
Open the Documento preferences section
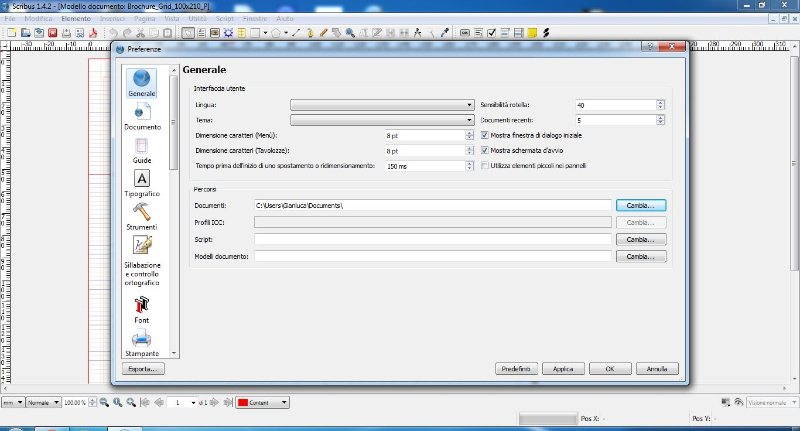click(142, 112)
